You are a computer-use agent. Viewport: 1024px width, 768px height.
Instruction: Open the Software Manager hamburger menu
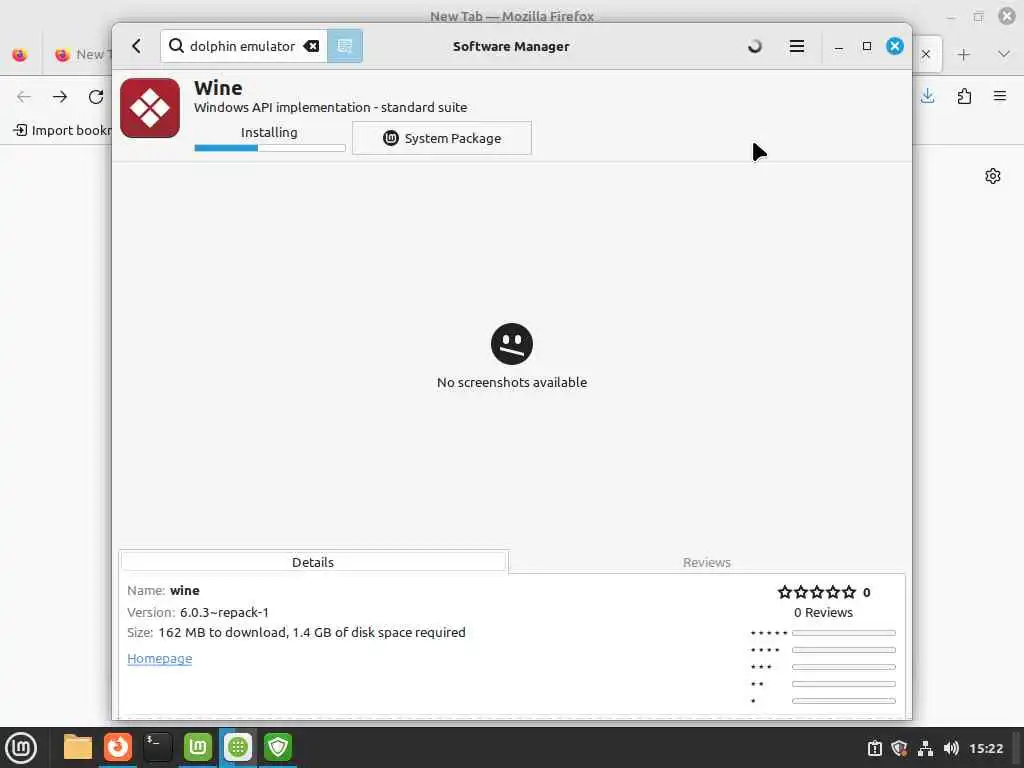[797, 46]
